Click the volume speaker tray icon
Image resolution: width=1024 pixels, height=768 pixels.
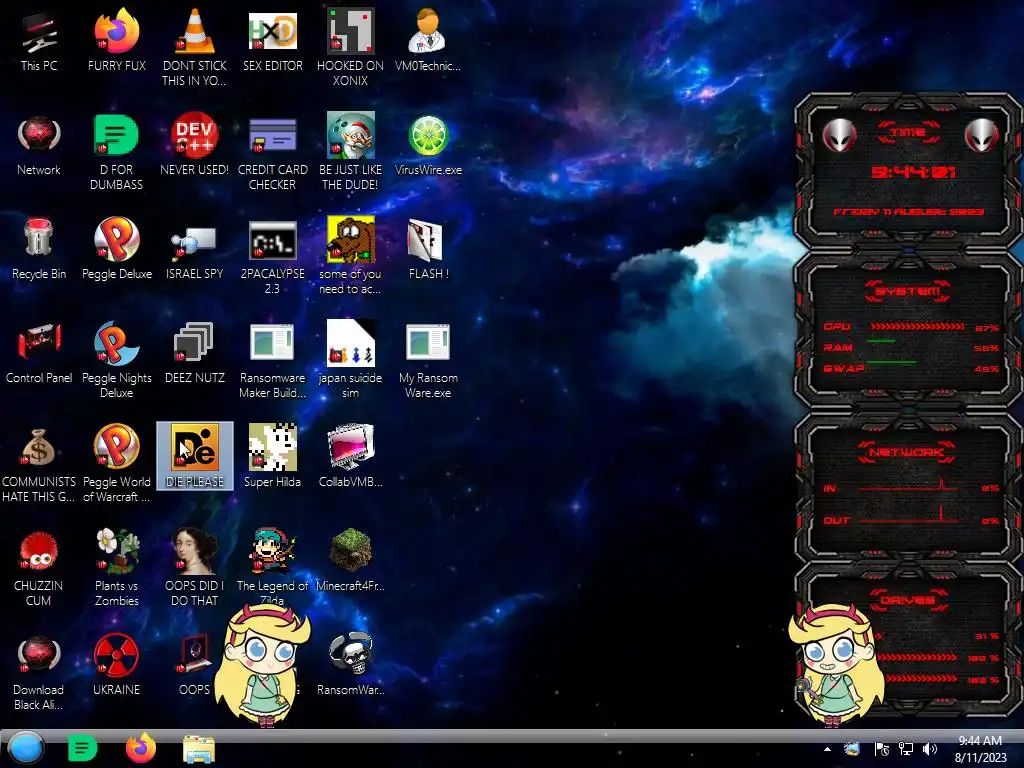click(x=930, y=749)
